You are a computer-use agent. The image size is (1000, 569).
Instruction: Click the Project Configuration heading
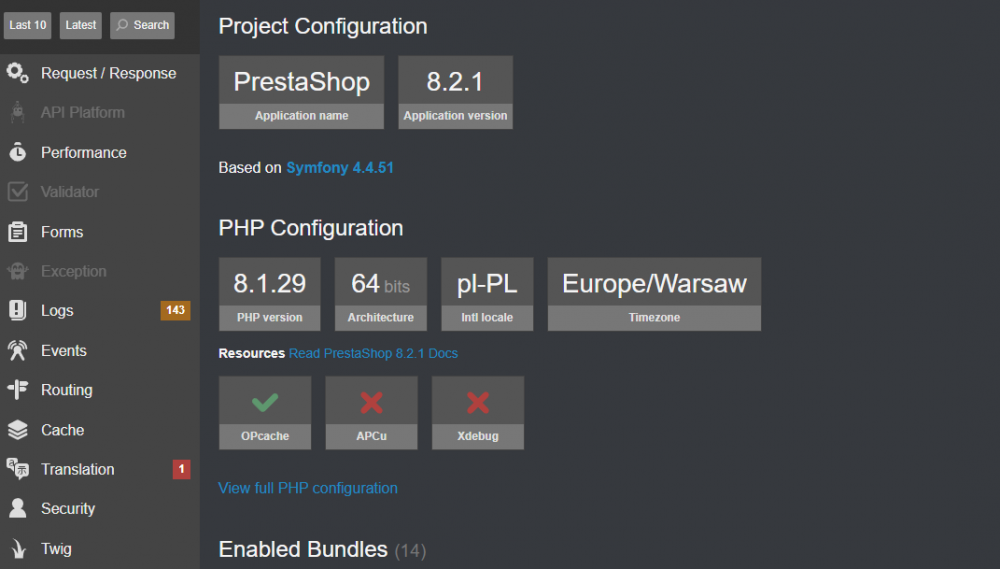[x=323, y=26]
